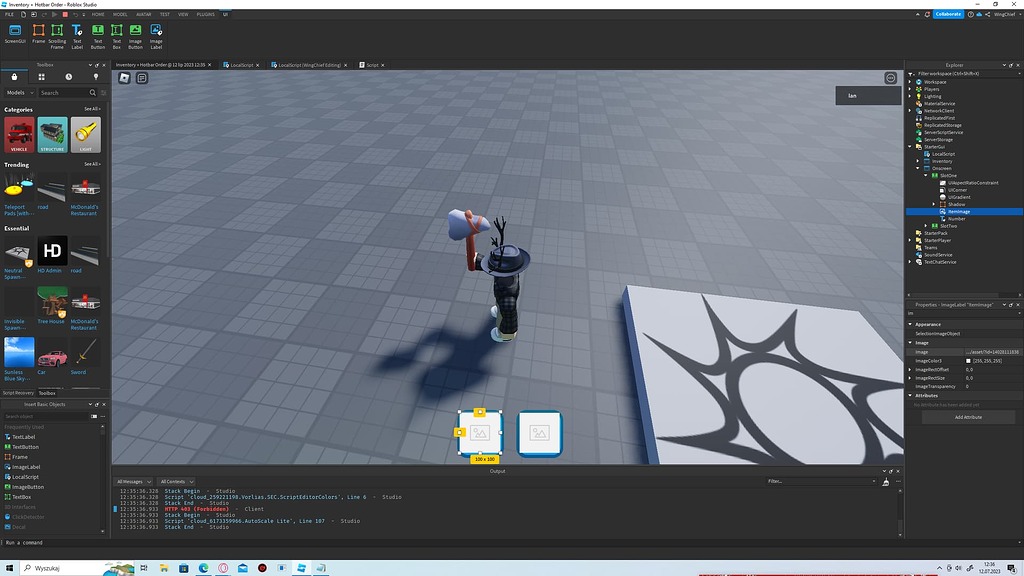Click the Toolbox search magnifier icon
1024x576 pixels.
93,93
